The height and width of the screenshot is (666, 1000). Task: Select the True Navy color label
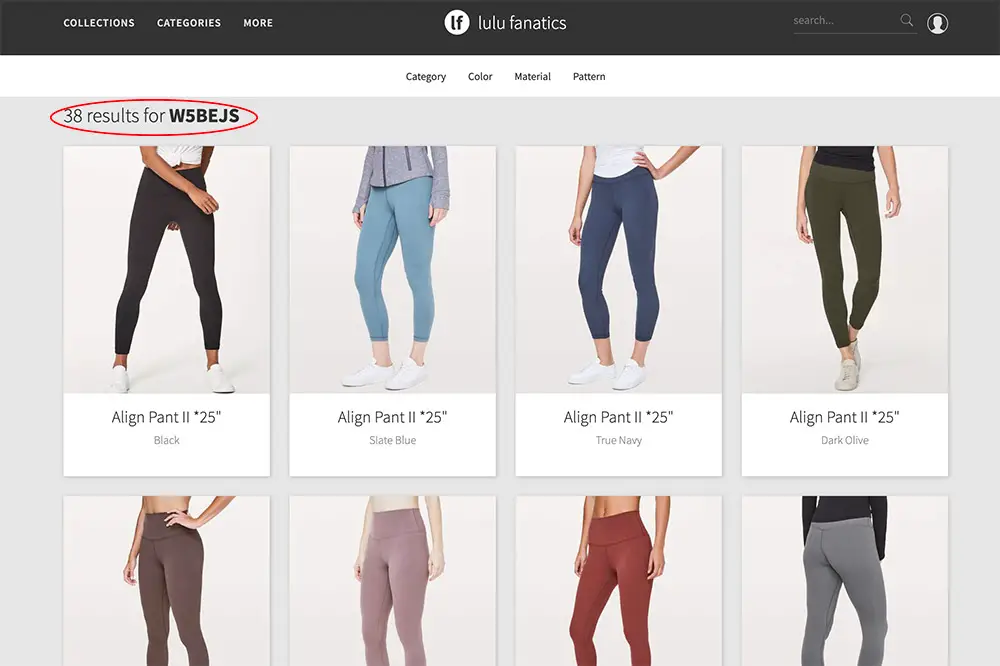point(619,440)
